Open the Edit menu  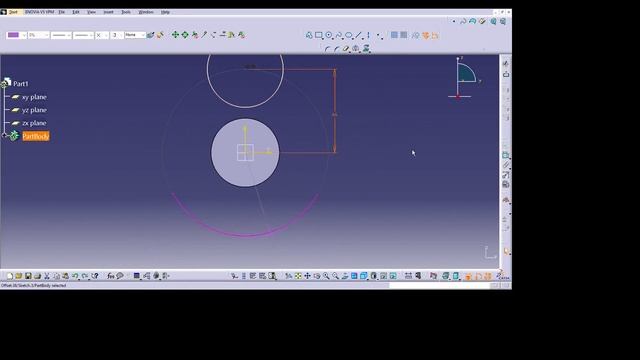pyautogui.click(x=76, y=12)
